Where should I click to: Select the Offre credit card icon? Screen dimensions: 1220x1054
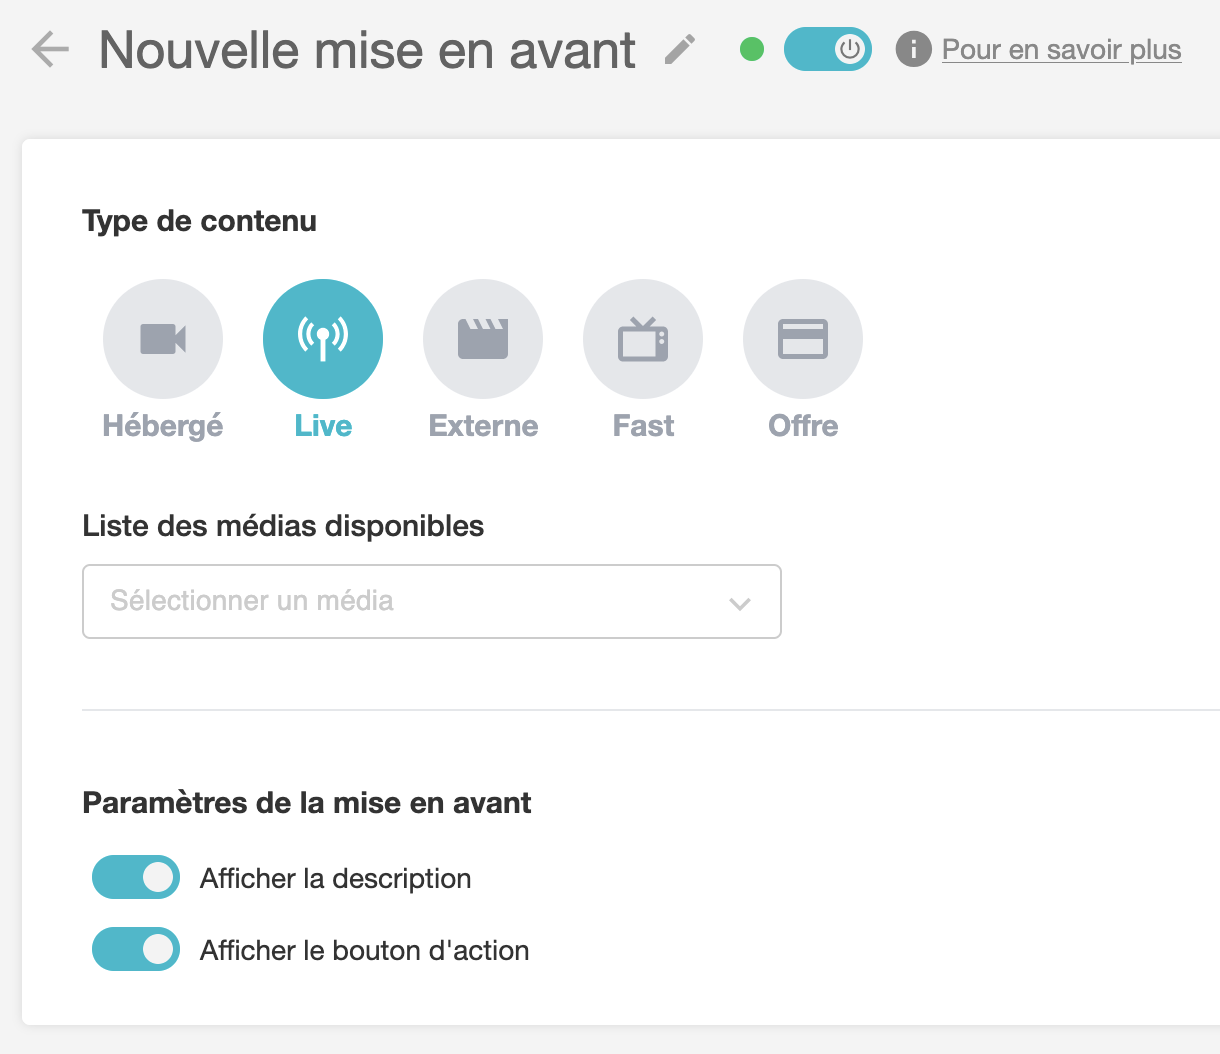[x=803, y=339]
